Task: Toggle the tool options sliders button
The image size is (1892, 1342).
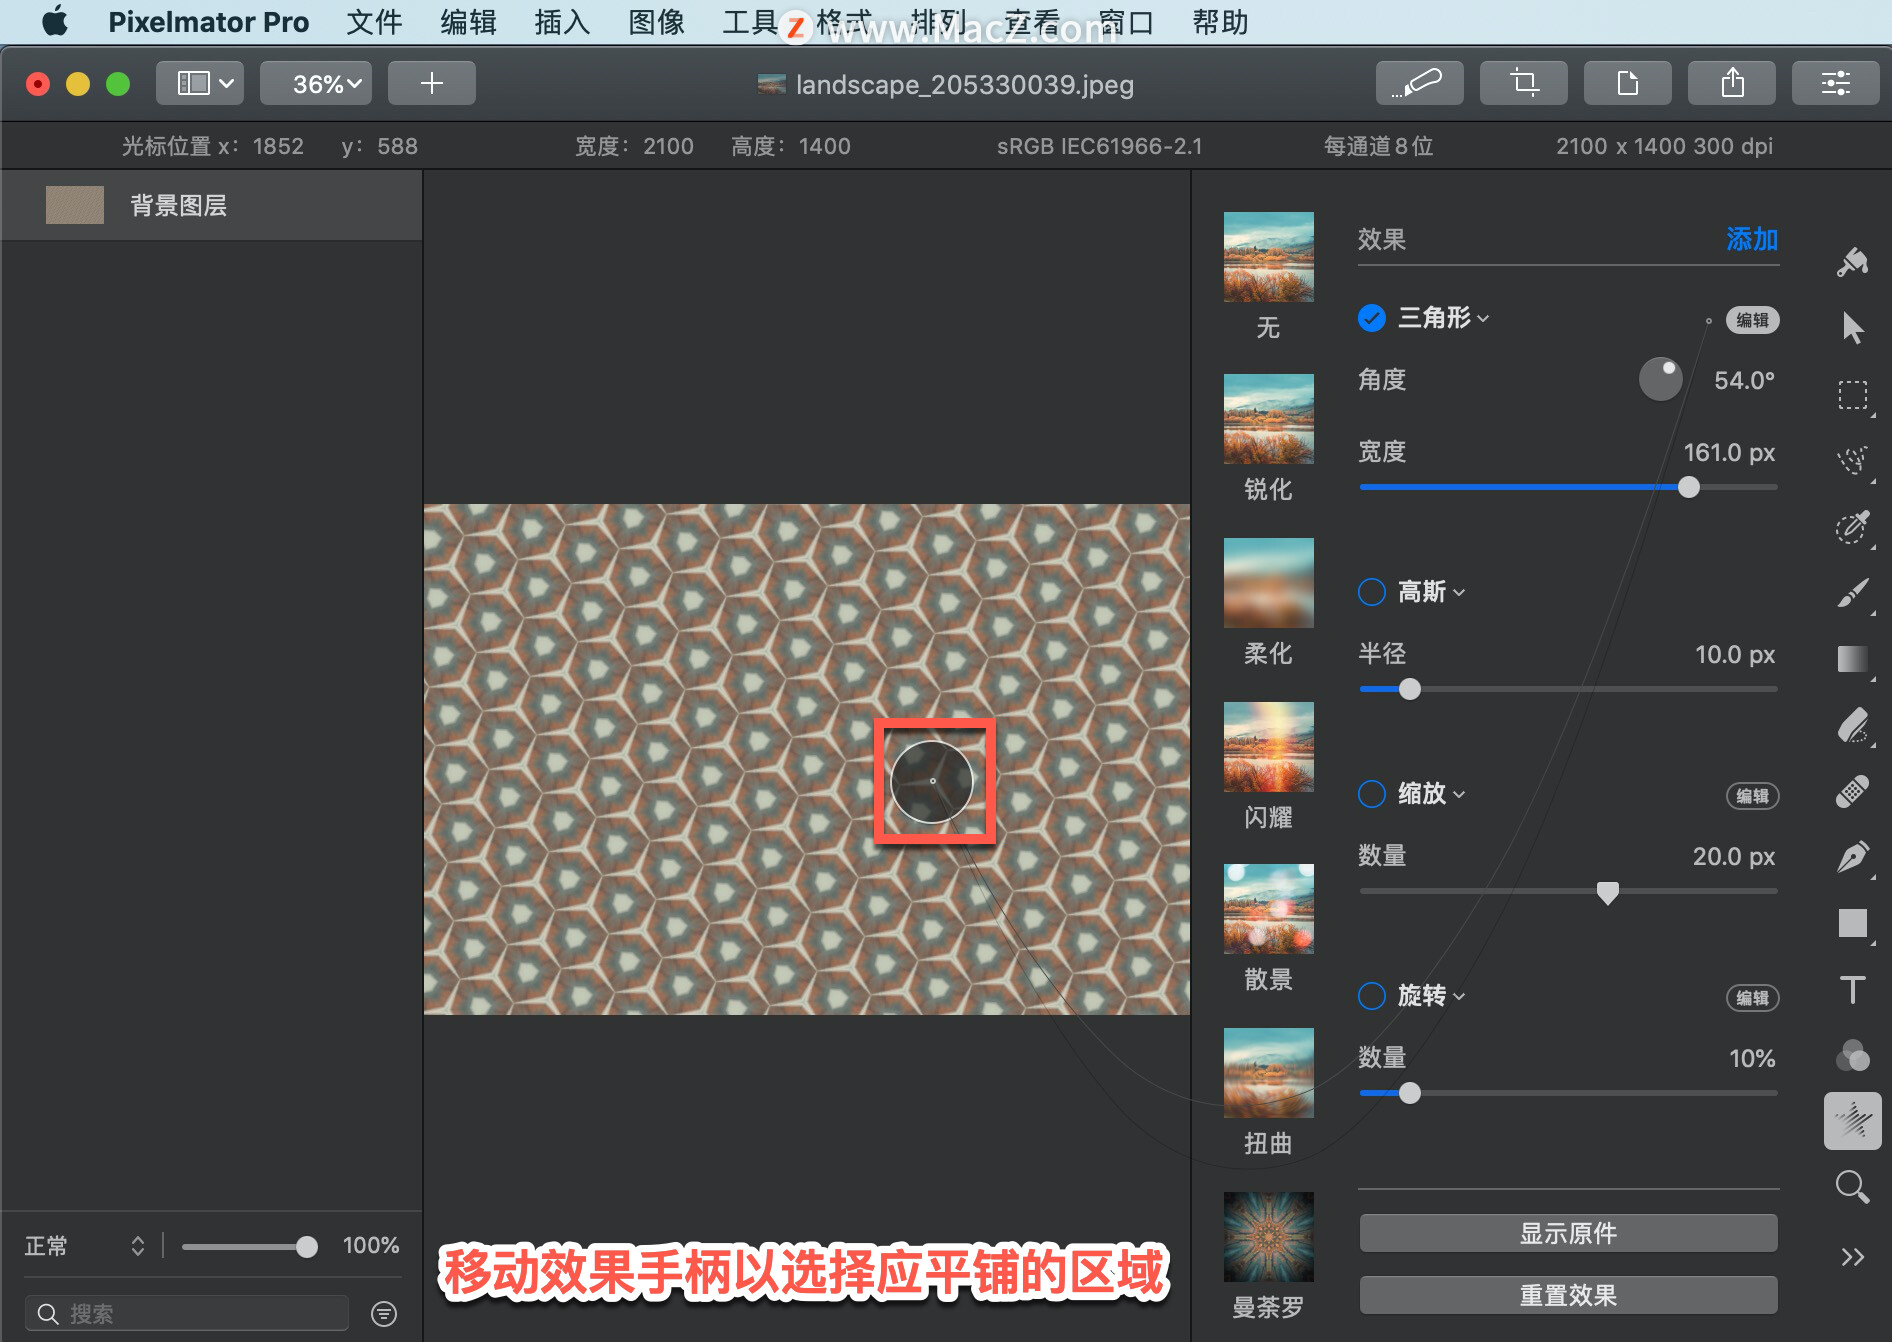Action: [x=1835, y=83]
